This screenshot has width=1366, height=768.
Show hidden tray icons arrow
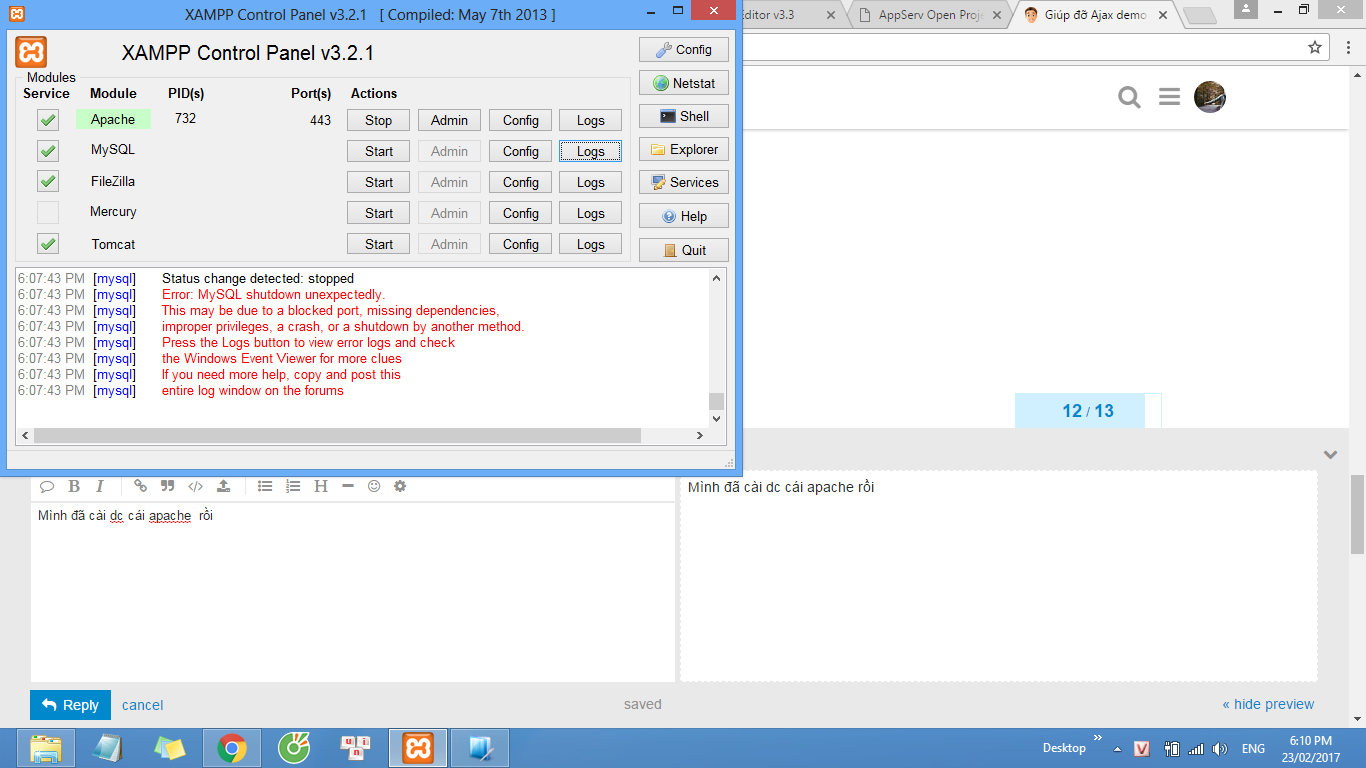[1118, 748]
